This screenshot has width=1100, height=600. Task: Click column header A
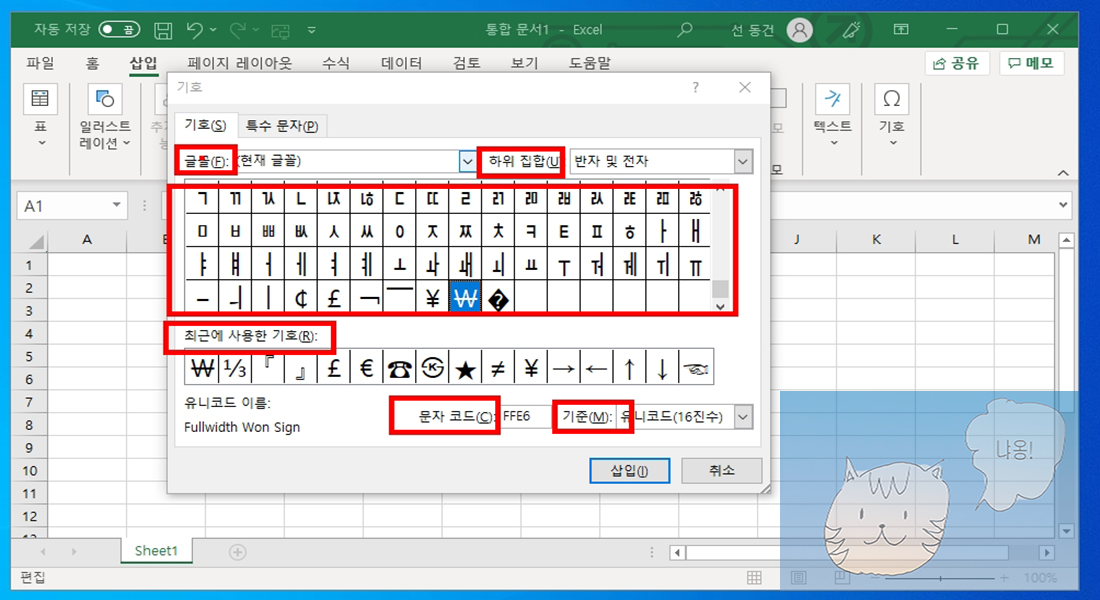(87, 240)
